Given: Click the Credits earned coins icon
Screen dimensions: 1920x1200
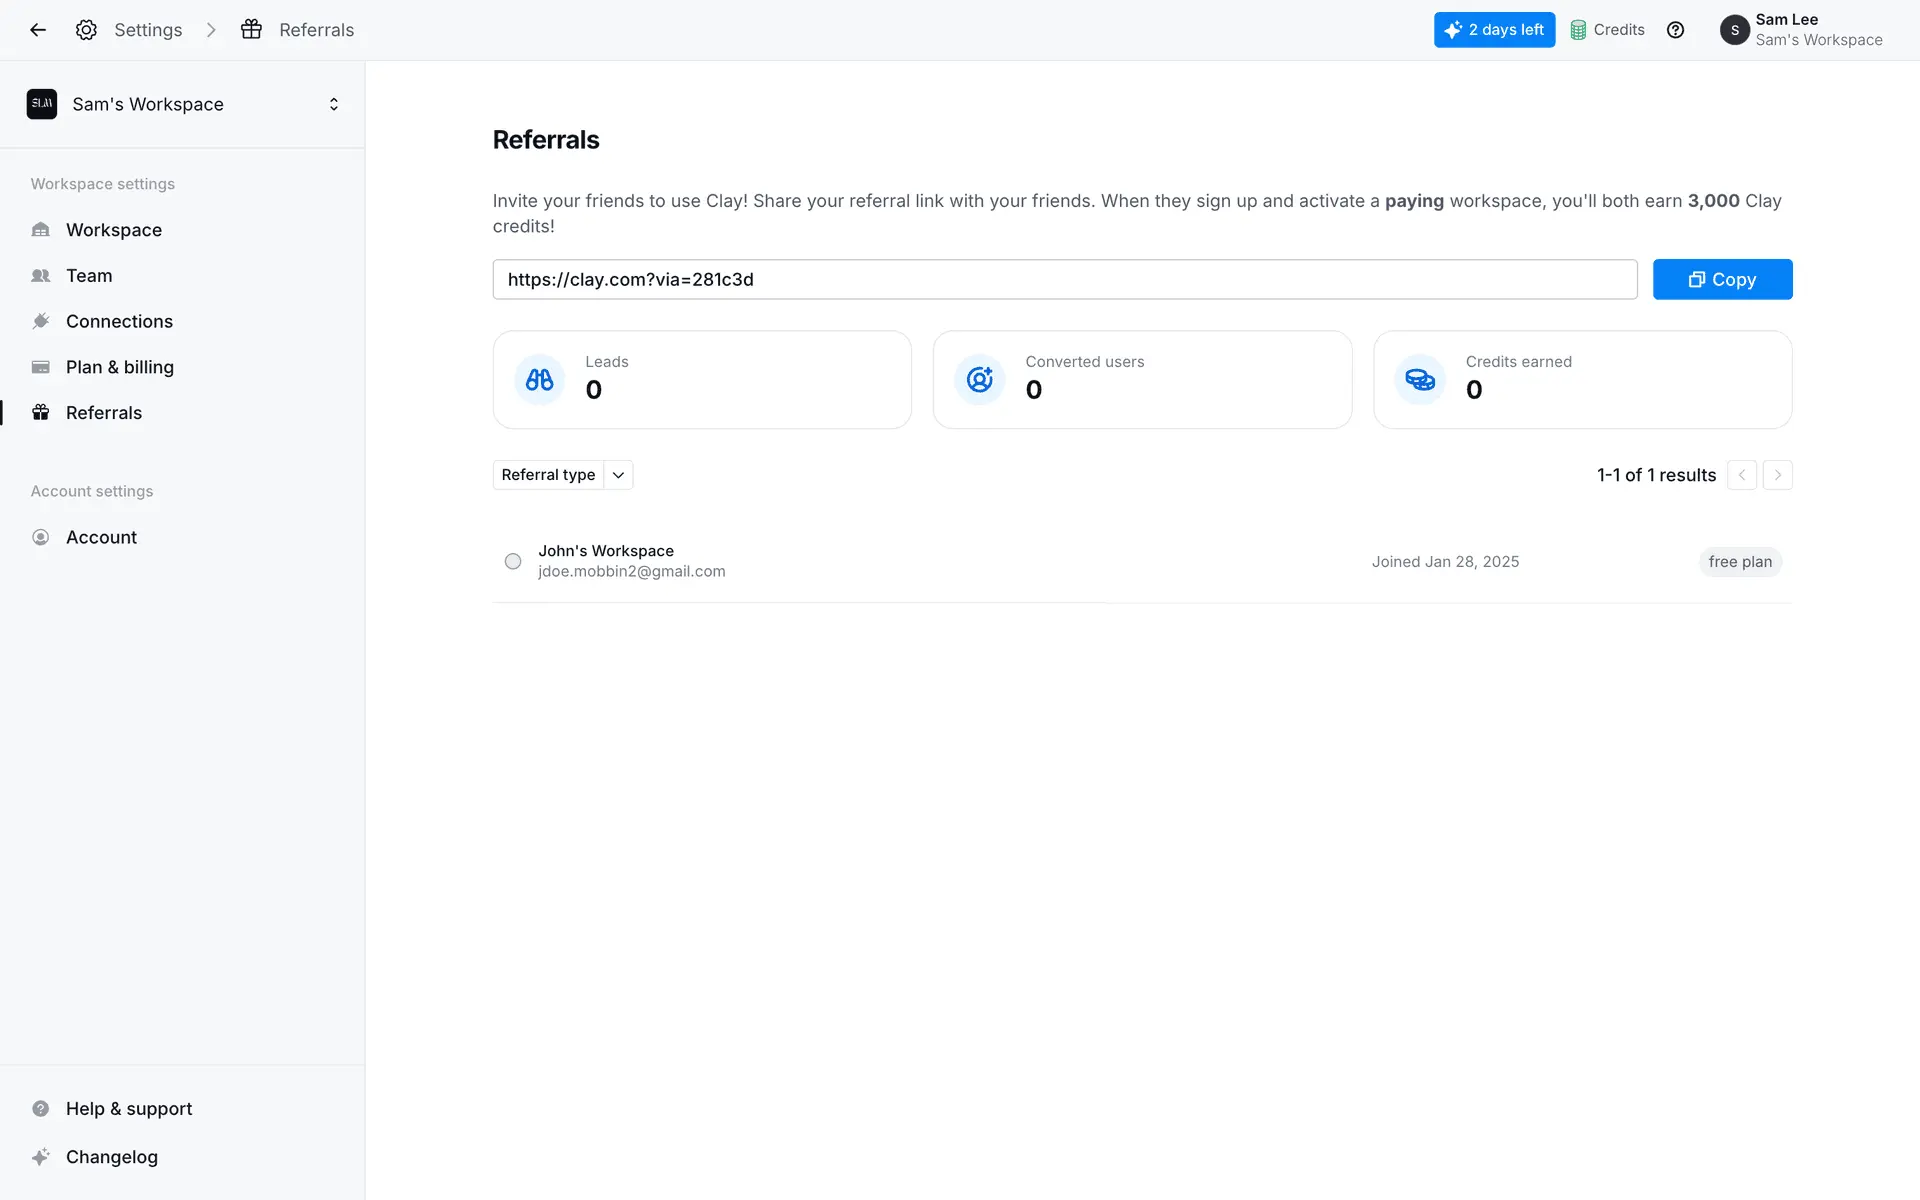Looking at the screenshot, I should [x=1420, y=380].
